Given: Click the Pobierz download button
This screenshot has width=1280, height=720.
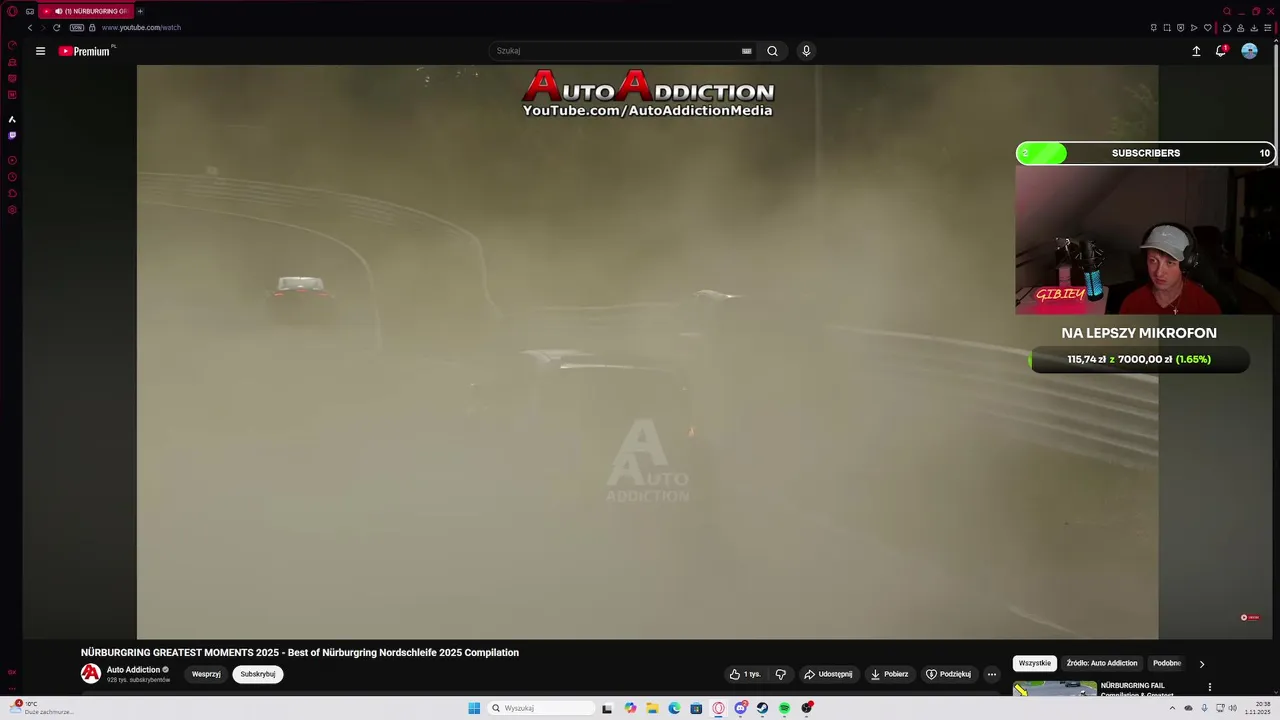Looking at the screenshot, I should (889, 674).
